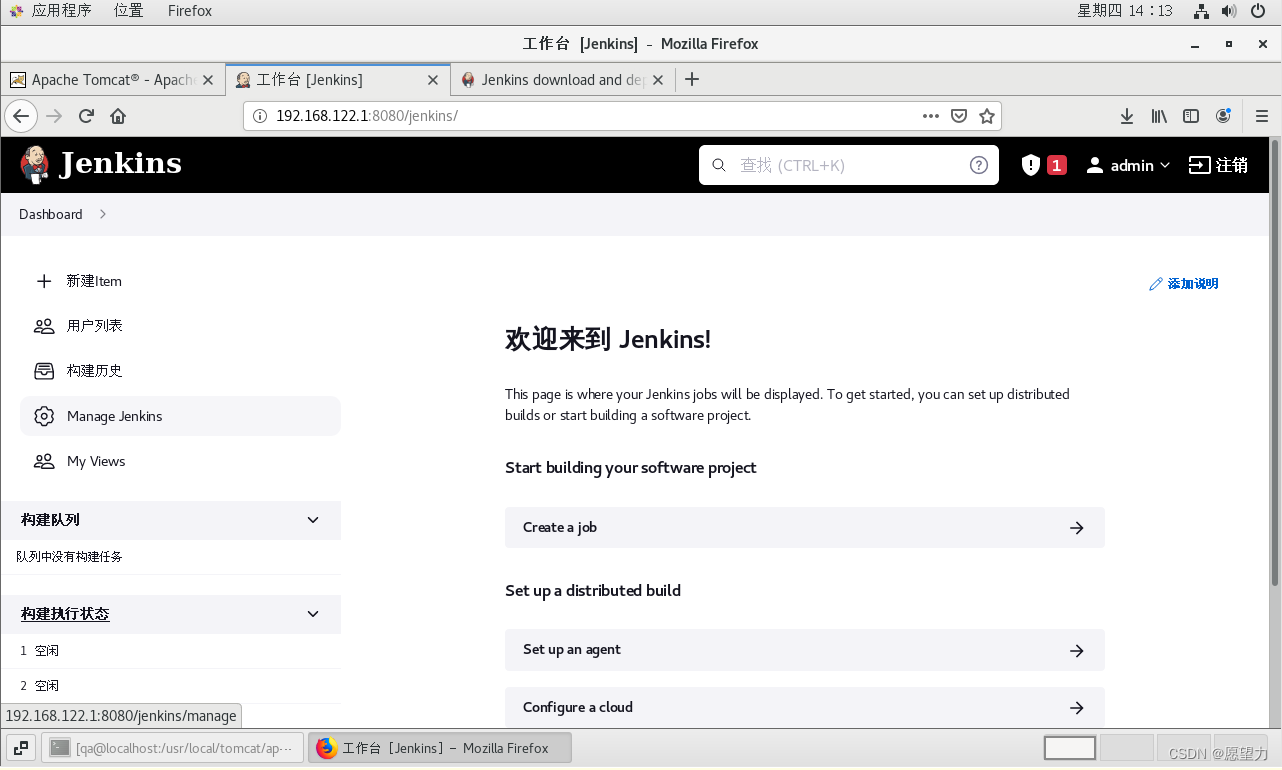Open the security warning shield icon
The height and width of the screenshot is (770, 1282).
point(1031,165)
